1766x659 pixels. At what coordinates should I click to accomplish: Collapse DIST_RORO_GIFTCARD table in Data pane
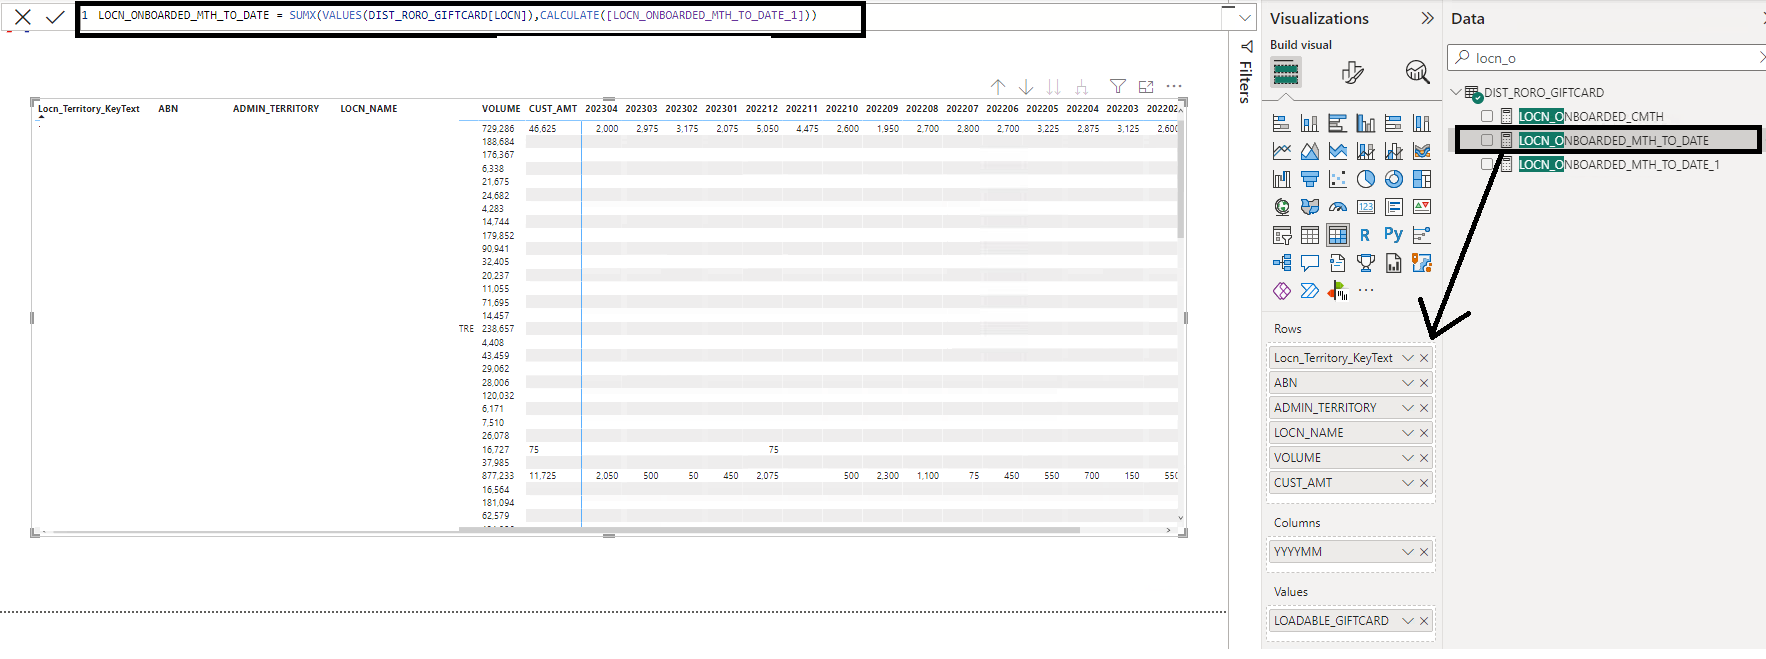click(1456, 92)
